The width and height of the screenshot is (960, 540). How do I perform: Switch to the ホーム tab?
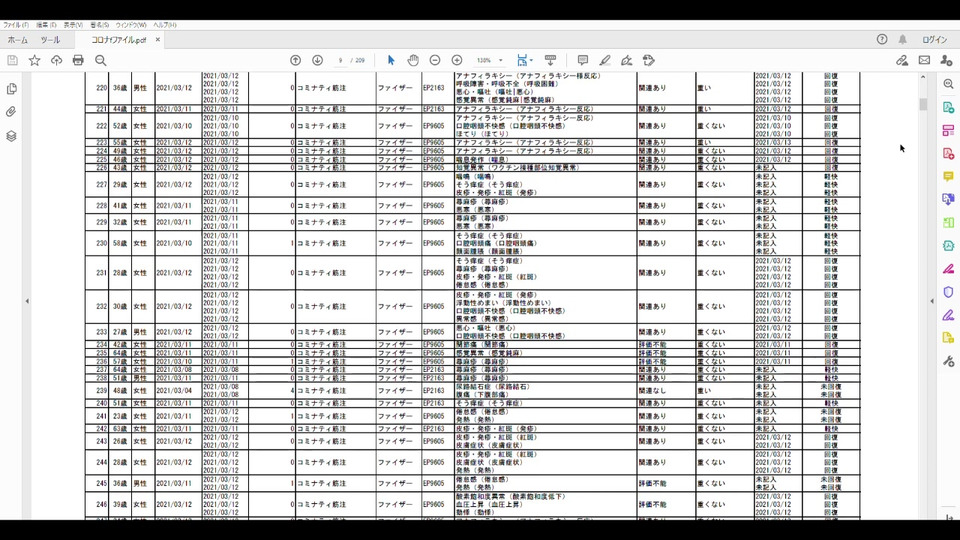point(18,40)
